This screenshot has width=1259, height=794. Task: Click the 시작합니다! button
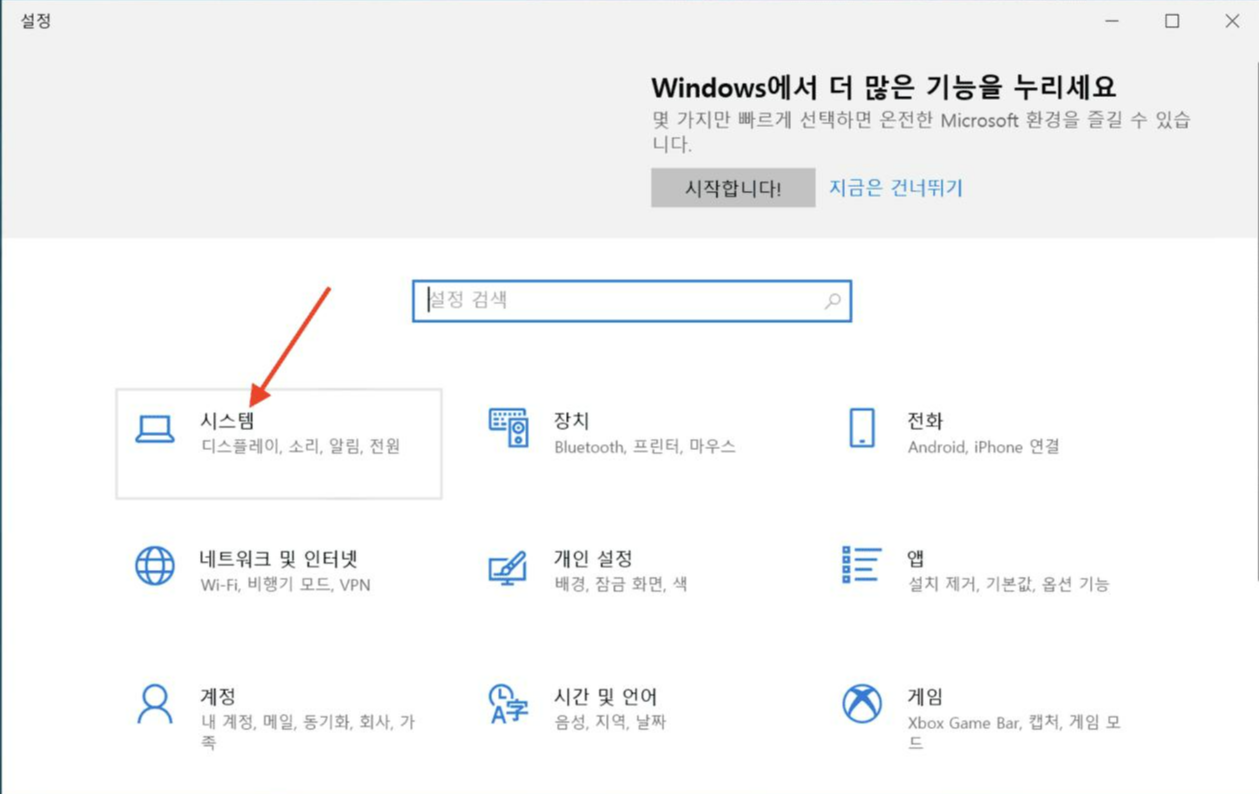(733, 187)
